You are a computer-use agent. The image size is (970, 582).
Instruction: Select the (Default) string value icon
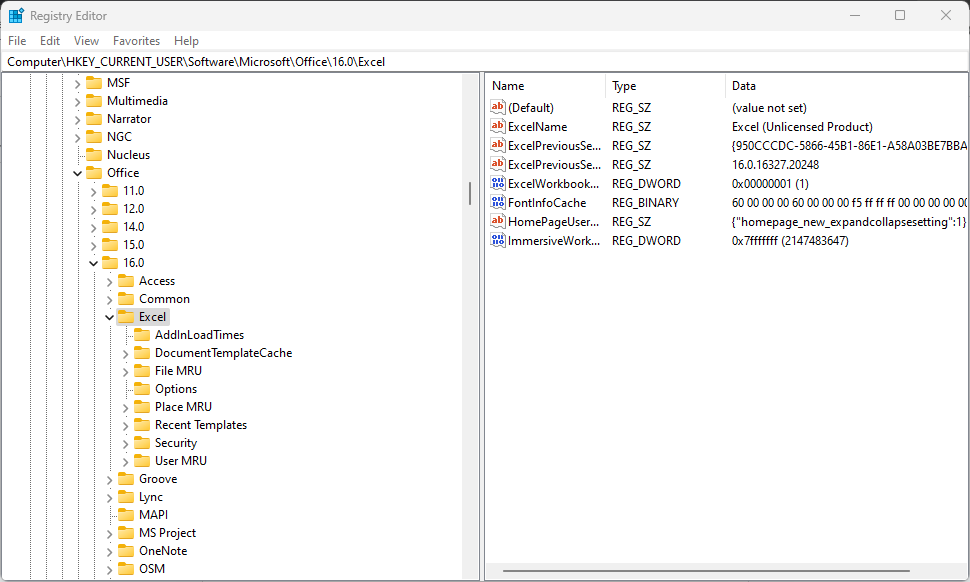[497, 108]
